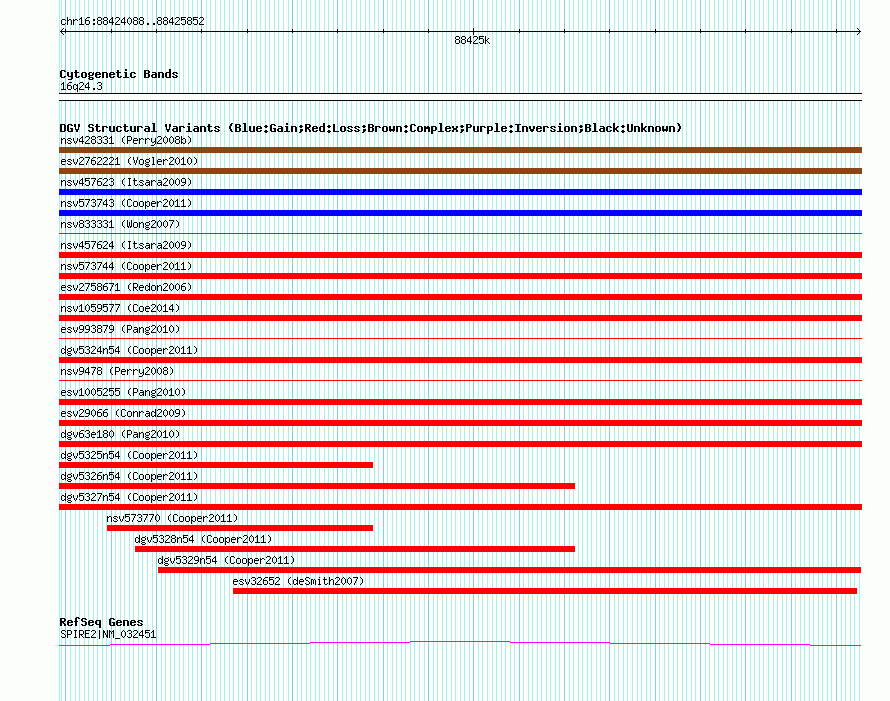Open the dgv5329n54 (Cooper2011) label

pos(226,560)
